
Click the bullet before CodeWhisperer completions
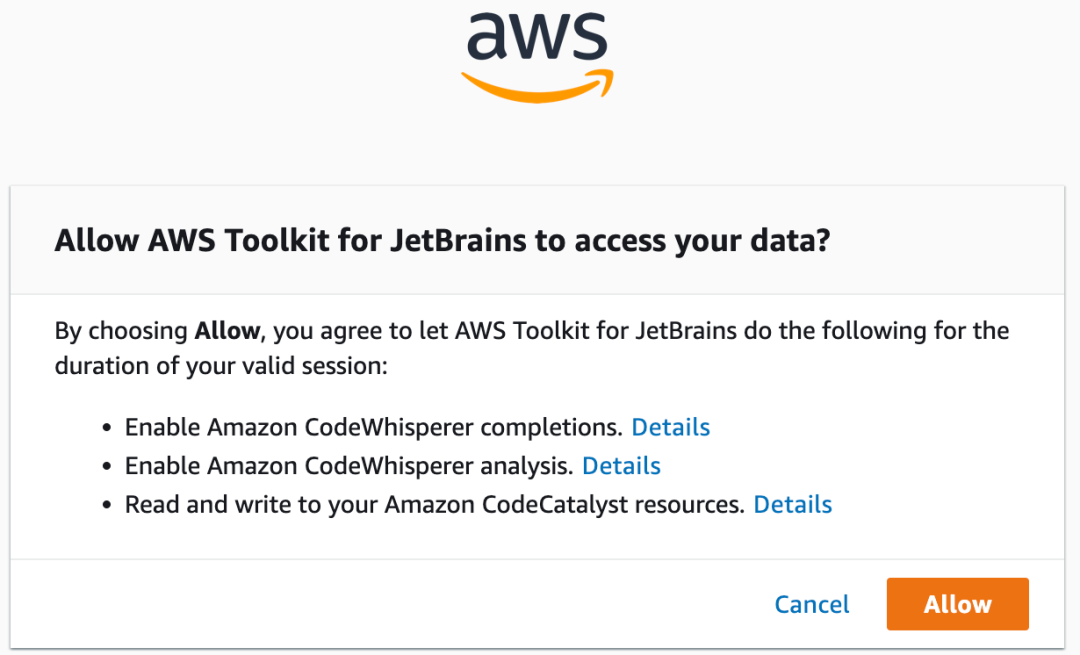[108, 429]
